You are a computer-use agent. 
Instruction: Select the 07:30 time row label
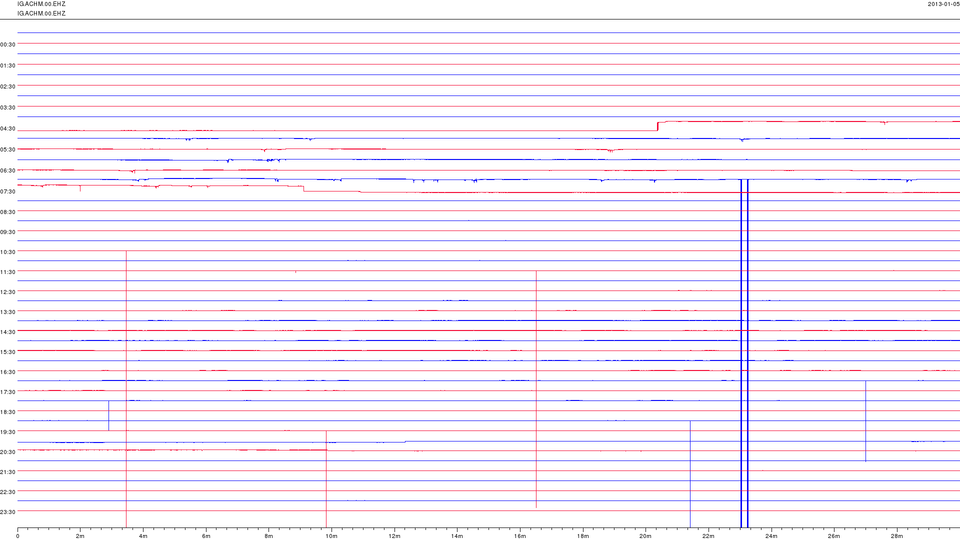point(8,192)
